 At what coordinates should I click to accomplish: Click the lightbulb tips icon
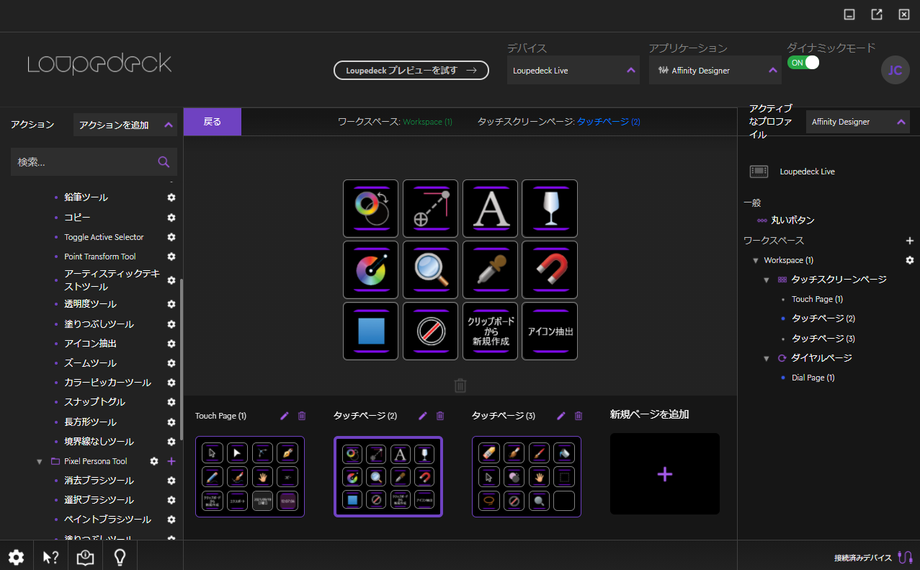tap(120, 557)
